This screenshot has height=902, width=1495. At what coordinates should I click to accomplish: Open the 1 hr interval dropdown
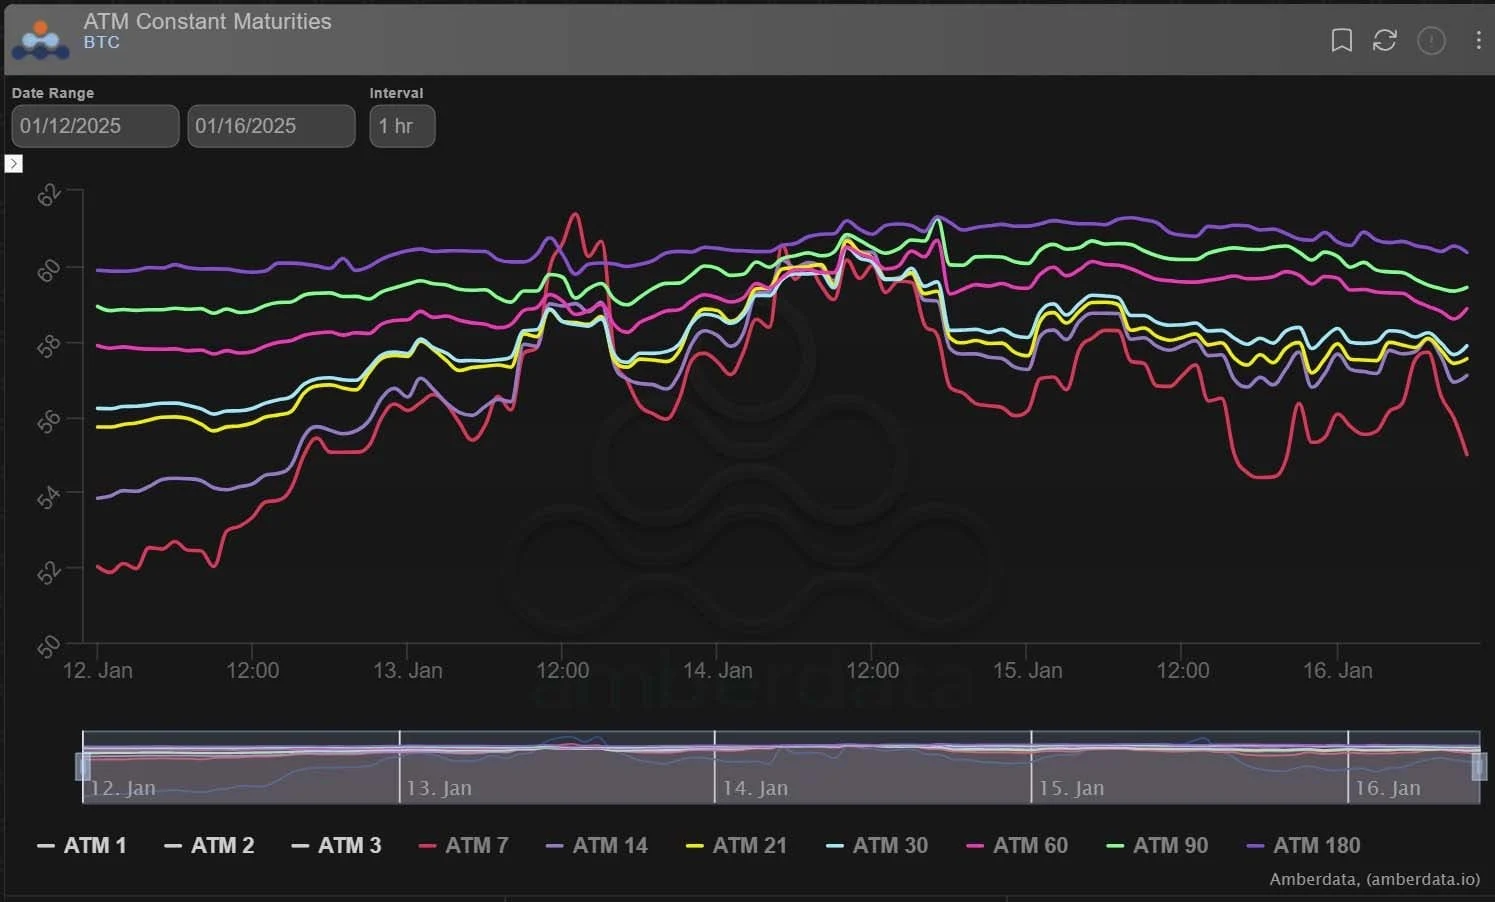402,126
